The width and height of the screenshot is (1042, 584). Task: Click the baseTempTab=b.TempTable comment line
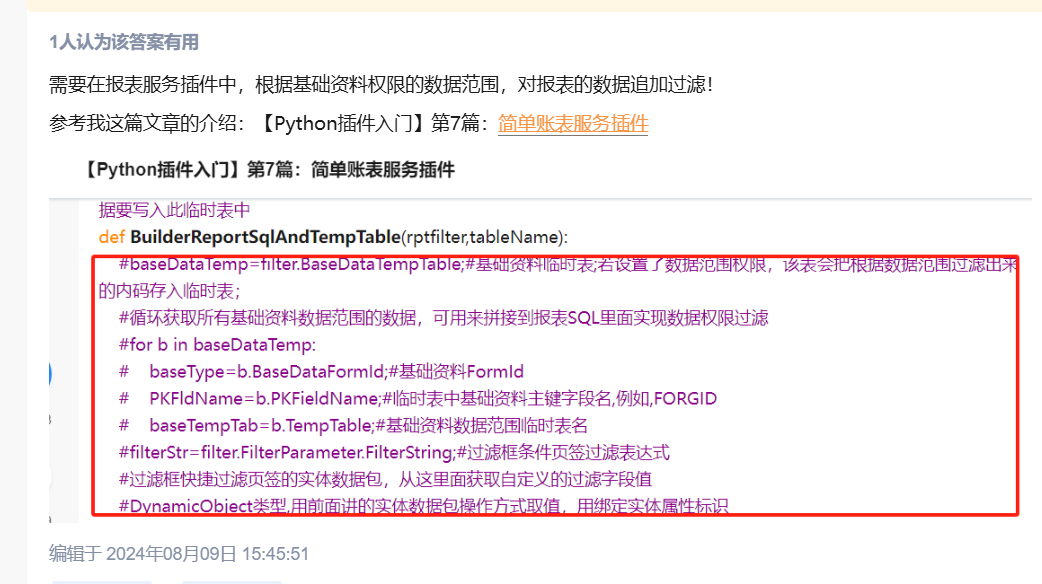coord(354,425)
